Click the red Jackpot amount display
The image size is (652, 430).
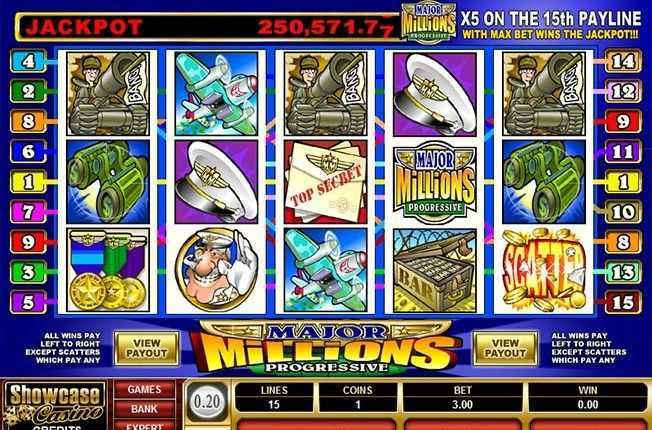point(209,27)
